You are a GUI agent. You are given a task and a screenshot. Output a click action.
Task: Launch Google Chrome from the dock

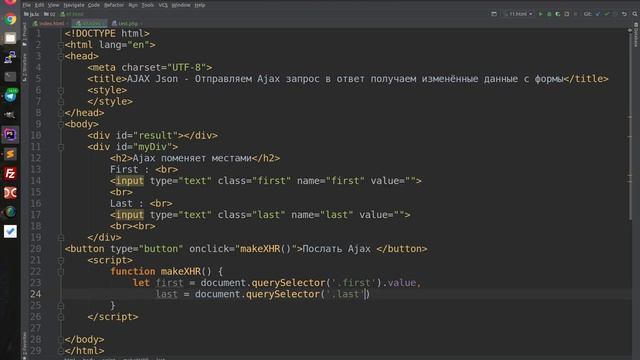coord(10,19)
